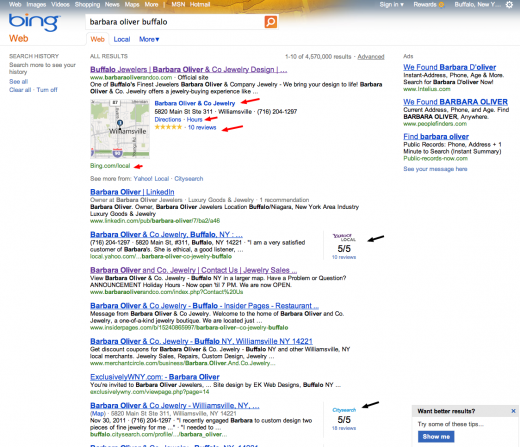Open Shopping in the top navigation
Viewport: 520px width, 447px height.
(x=87, y=5)
